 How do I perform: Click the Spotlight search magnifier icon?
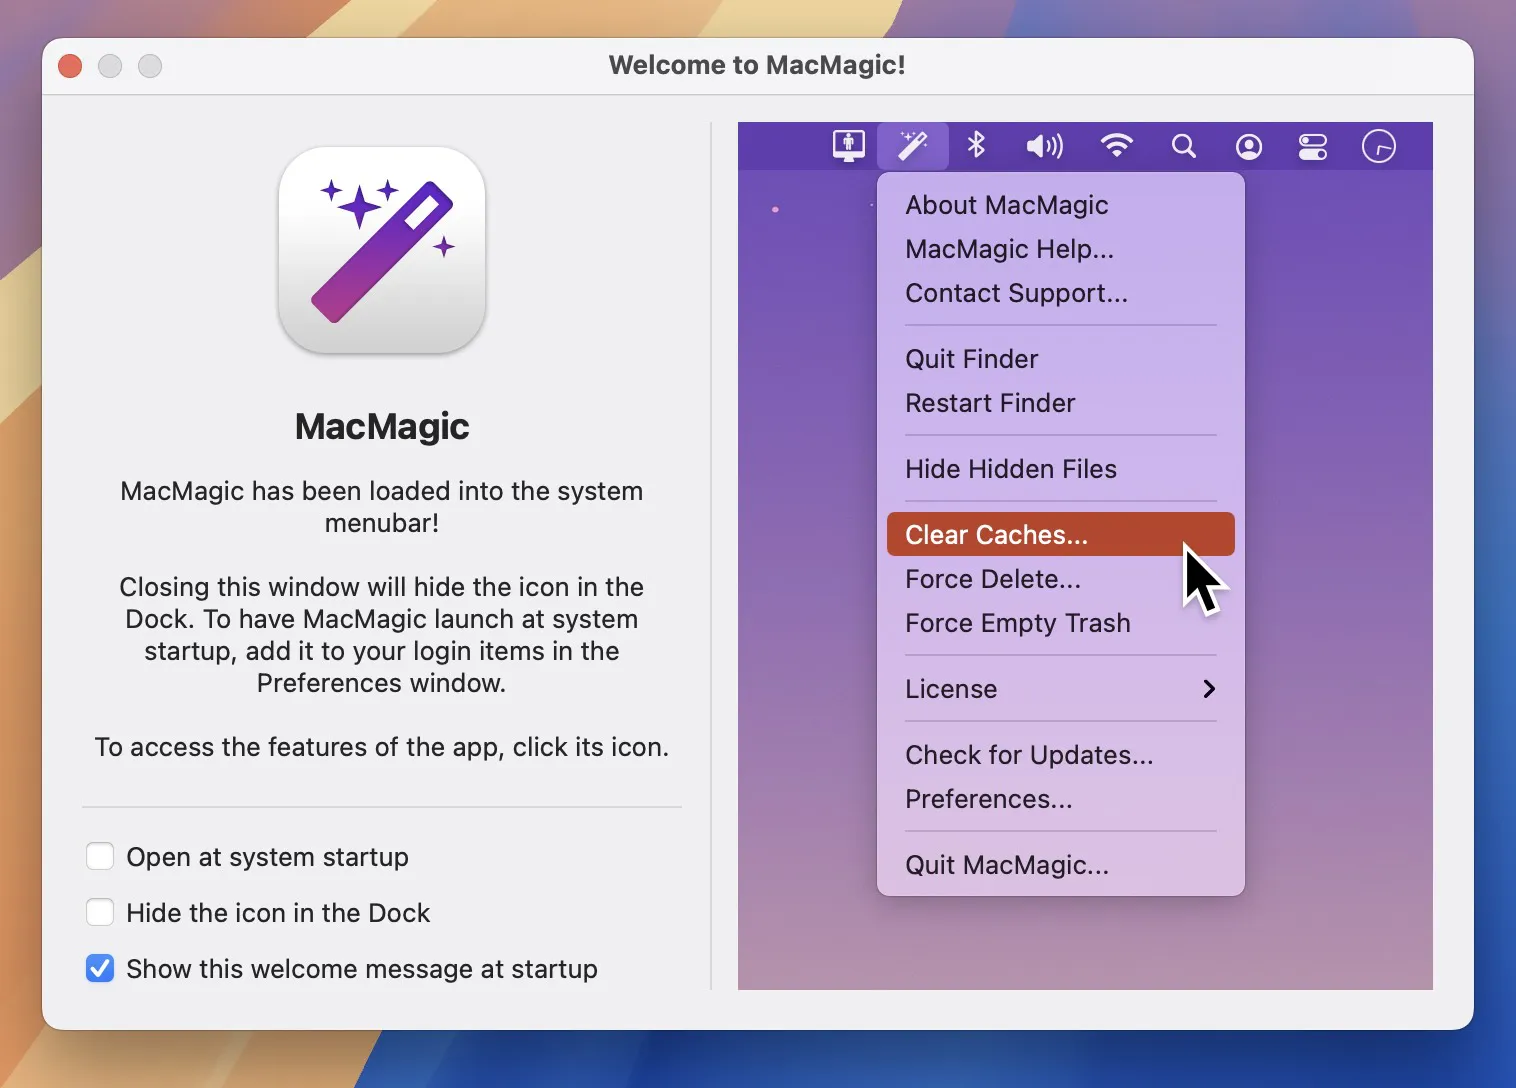click(1184, 147)
